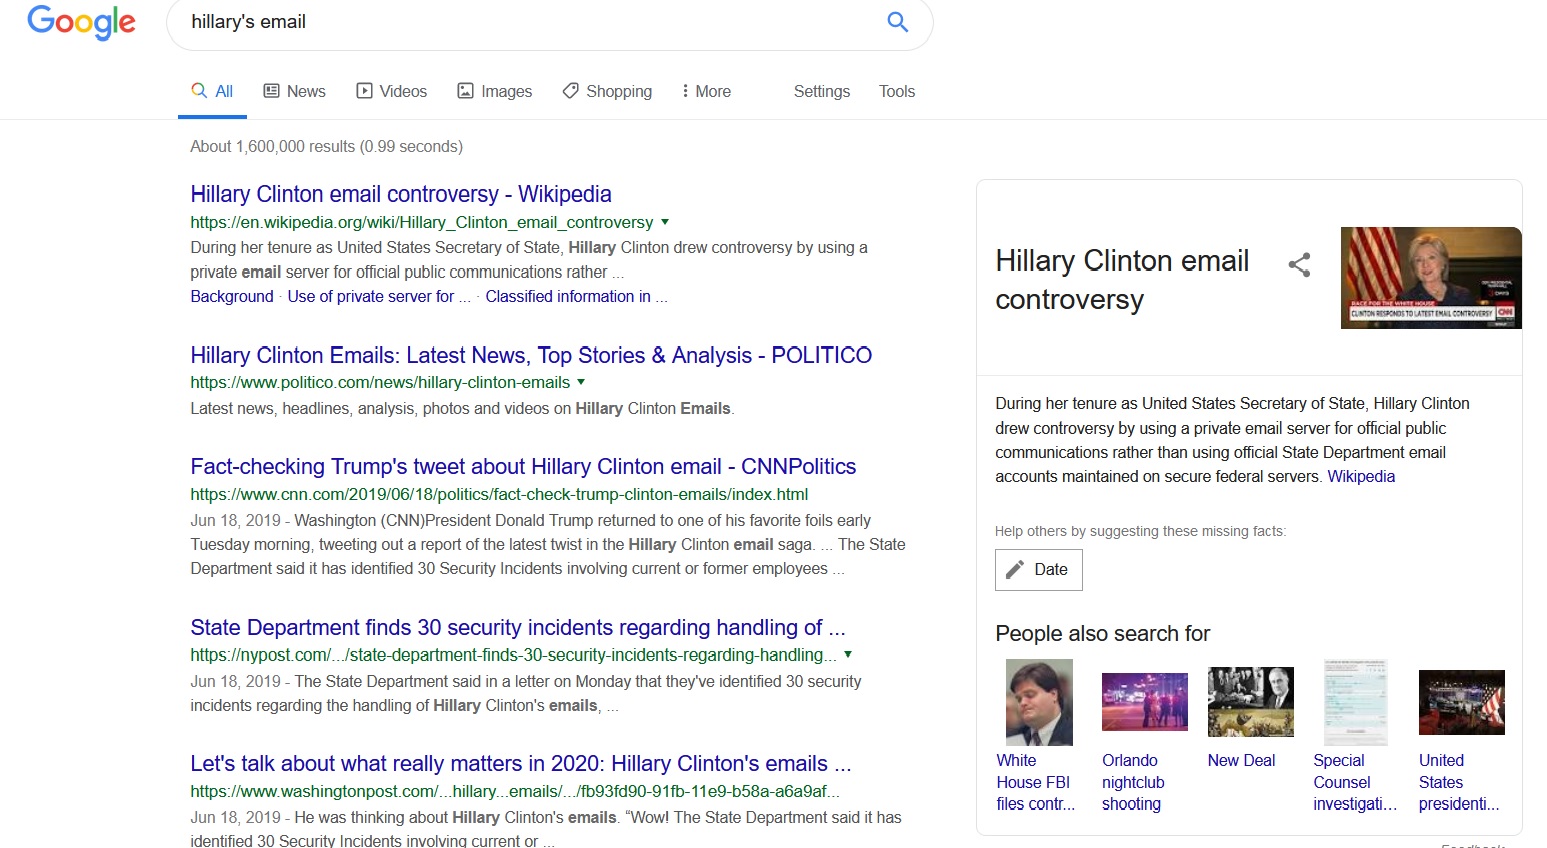The image size is (1547, 848).
Task: Open the Images tab
Action: 494,91
